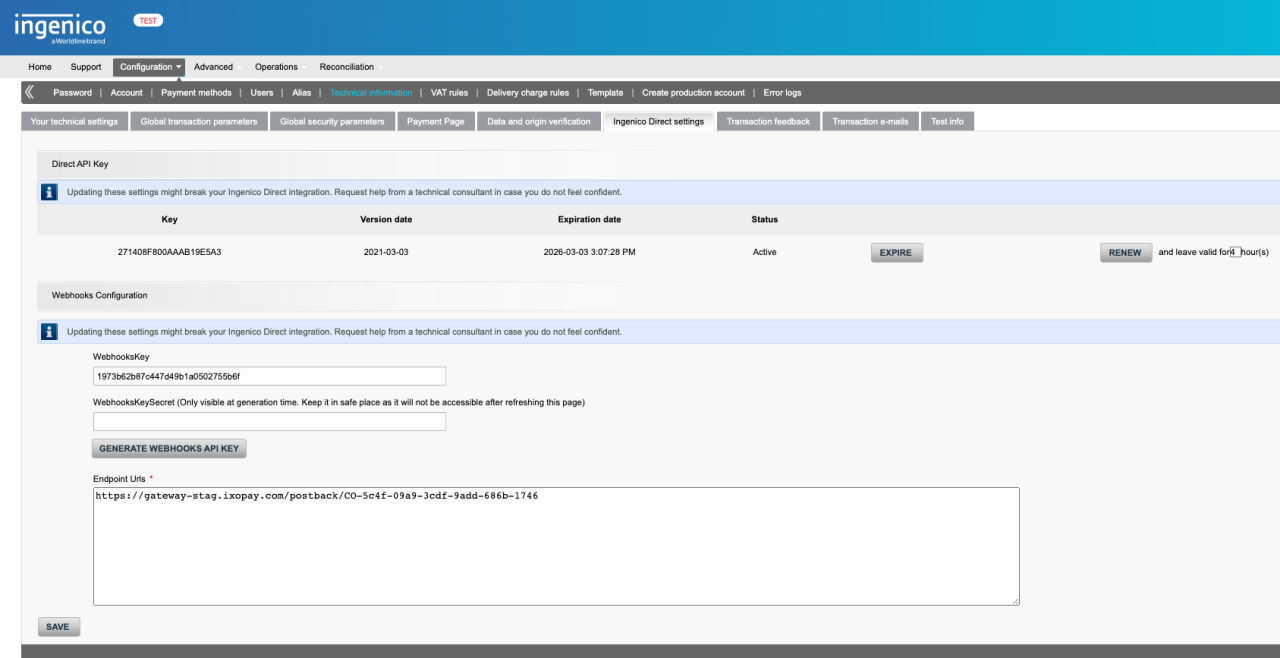Click the Ingenico logo
Screen dimensions: 1280x658
(x=59, y=26)
